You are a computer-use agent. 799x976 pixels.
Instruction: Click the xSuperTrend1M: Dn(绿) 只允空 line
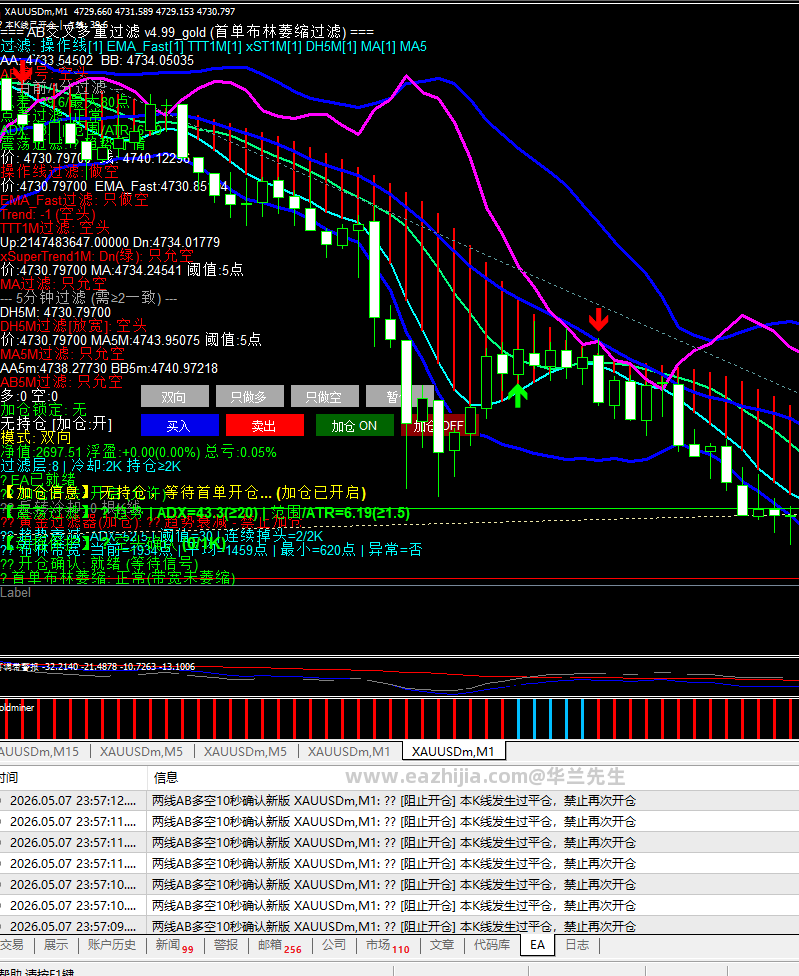97,256
